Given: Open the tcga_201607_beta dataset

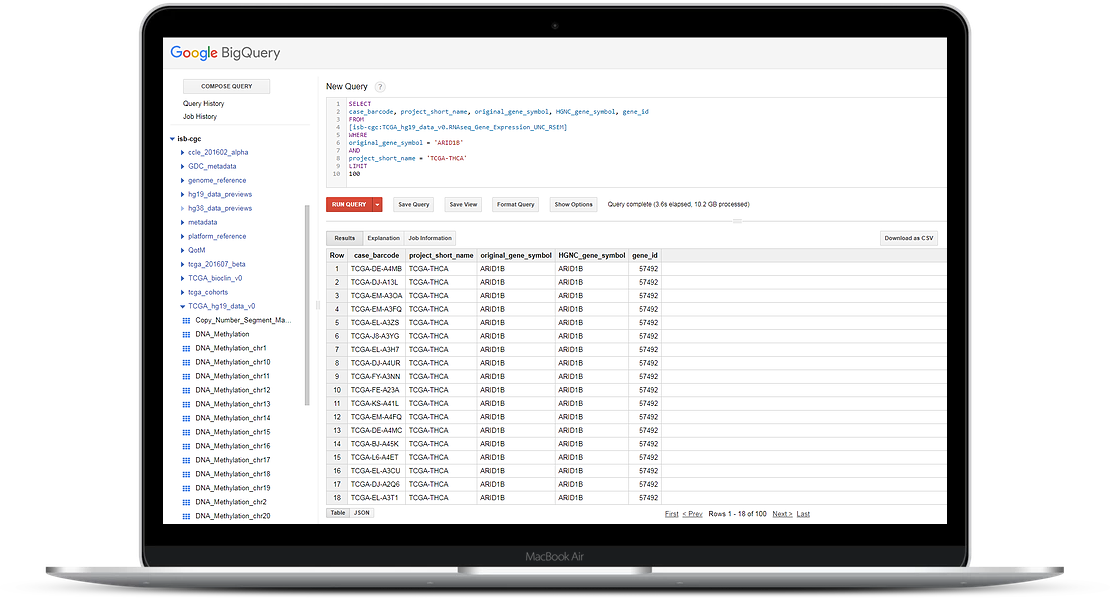Looking at the screenshot, I should pos(217,265).
